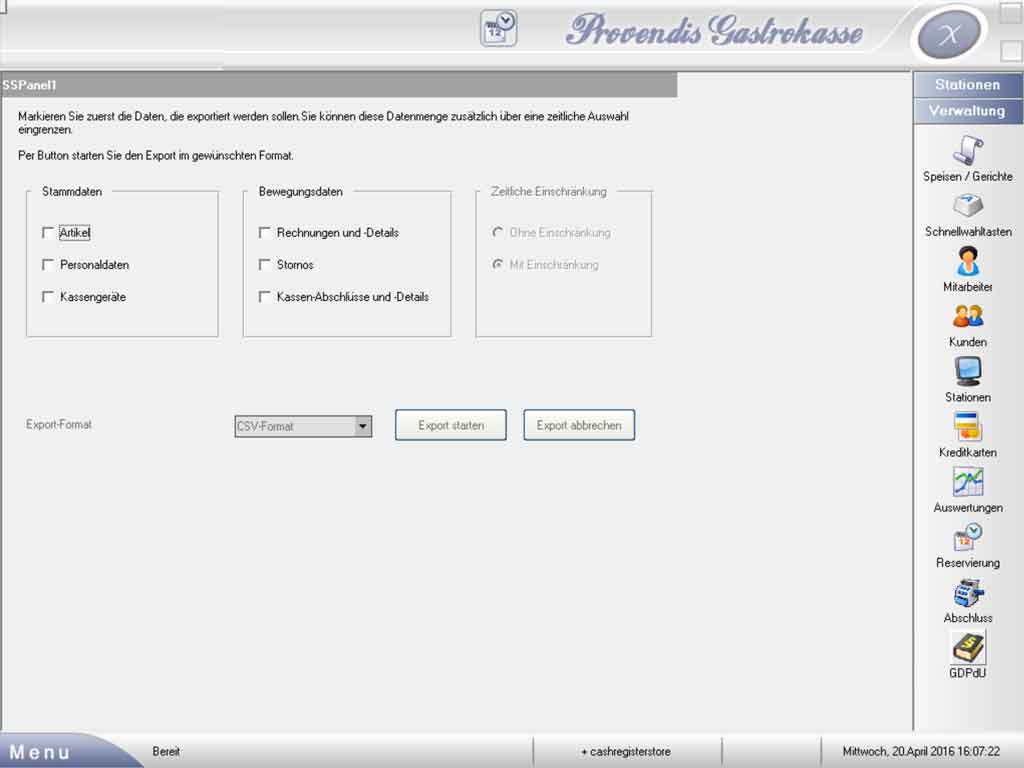Click the Speisen / Gerichte label
This screenshot has height=768, width=1024.
pyautogui.click(x=968, y=176)
